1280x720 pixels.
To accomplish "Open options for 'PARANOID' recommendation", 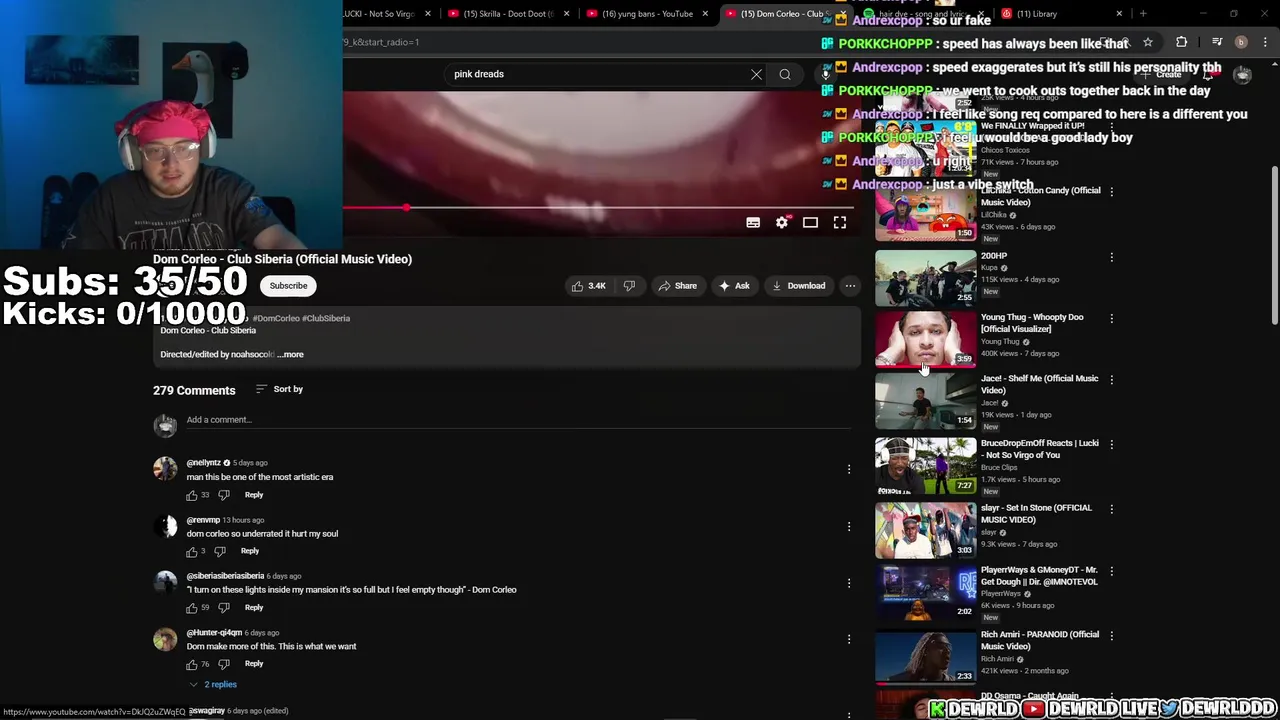I will [1111, 636].
